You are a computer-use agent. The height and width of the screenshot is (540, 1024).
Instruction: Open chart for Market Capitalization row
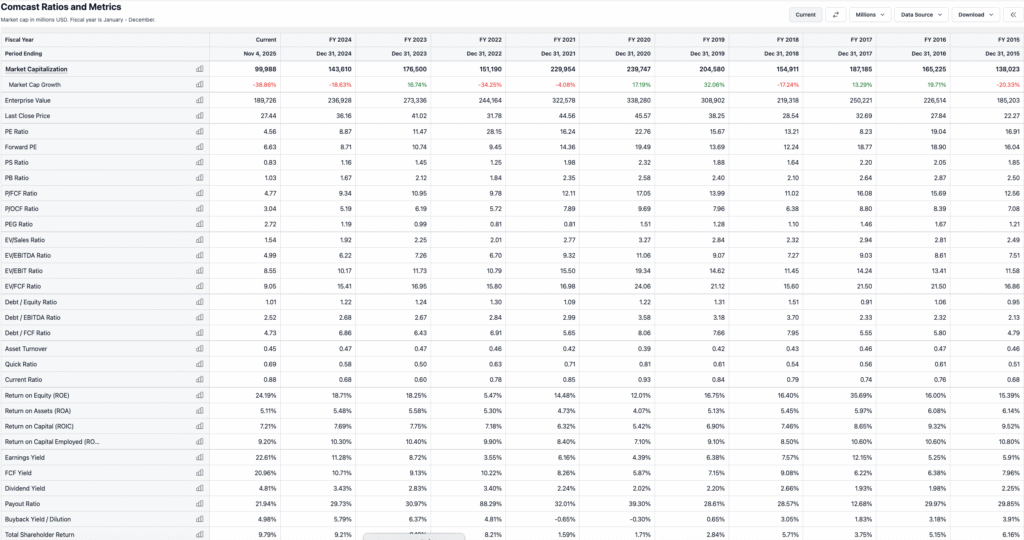tap(200, 69)
